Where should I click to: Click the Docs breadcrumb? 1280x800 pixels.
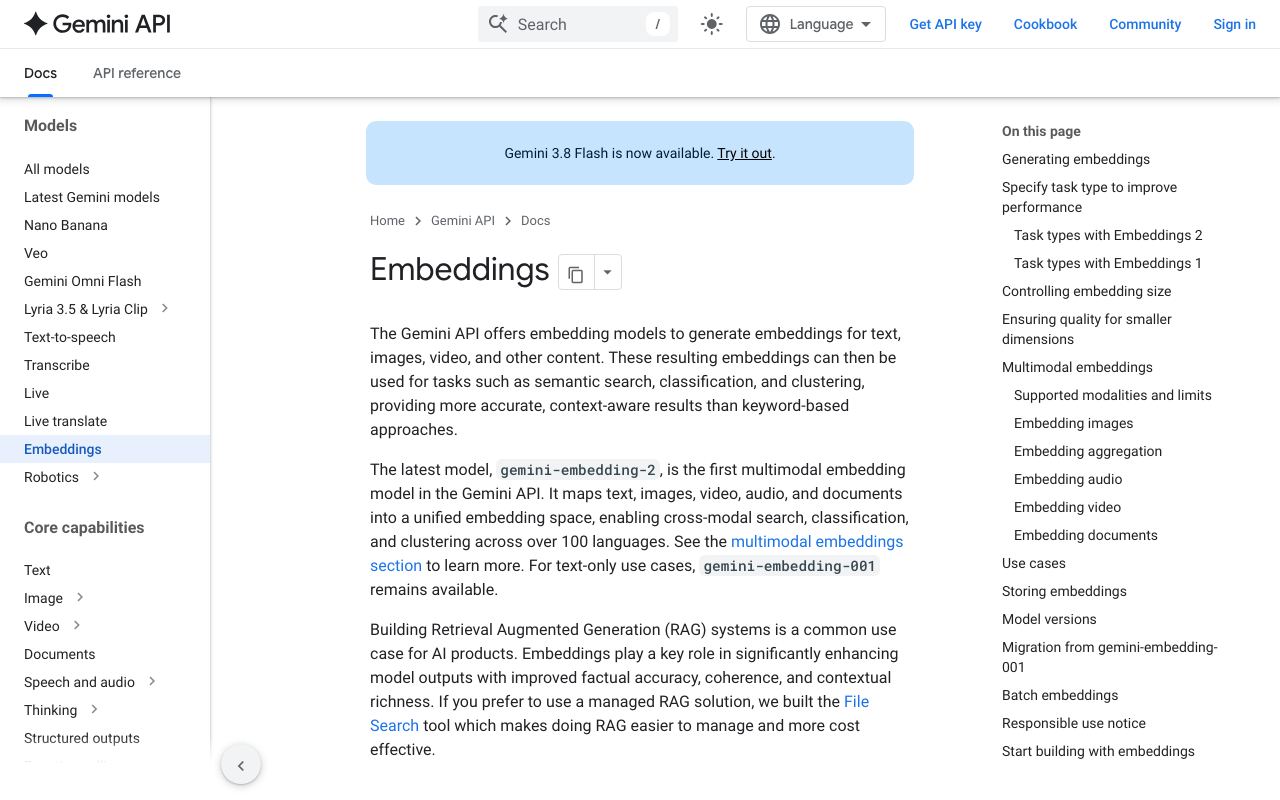pyautogui.click(x=535, y=220)
